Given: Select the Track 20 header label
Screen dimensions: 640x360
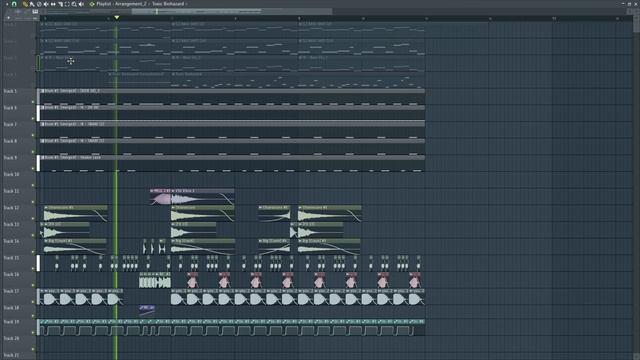Looking at the screenshot, I should click(x=11, y=338).
